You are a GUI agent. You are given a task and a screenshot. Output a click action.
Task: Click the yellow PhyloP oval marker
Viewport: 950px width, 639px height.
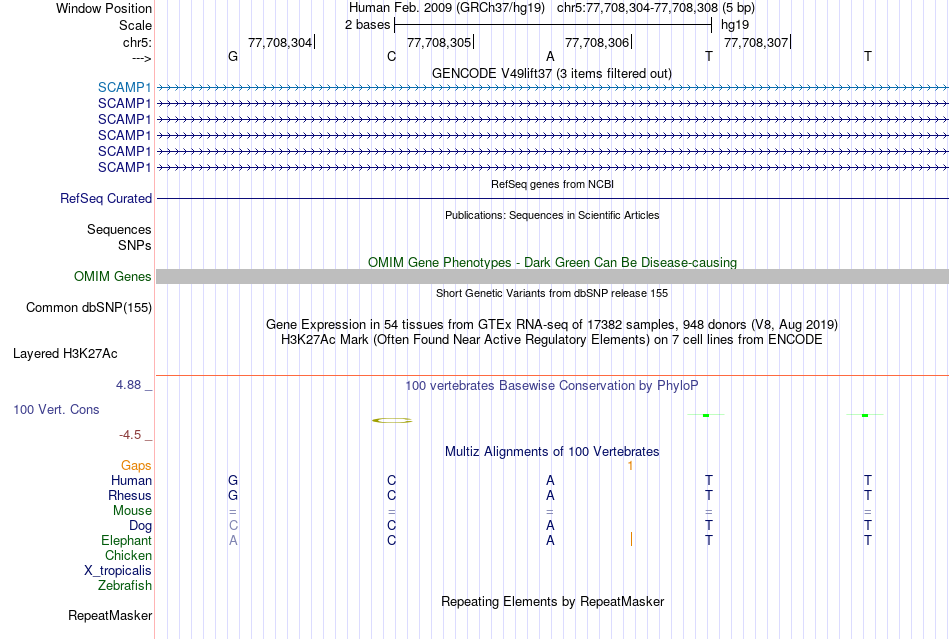coord(392,420)
